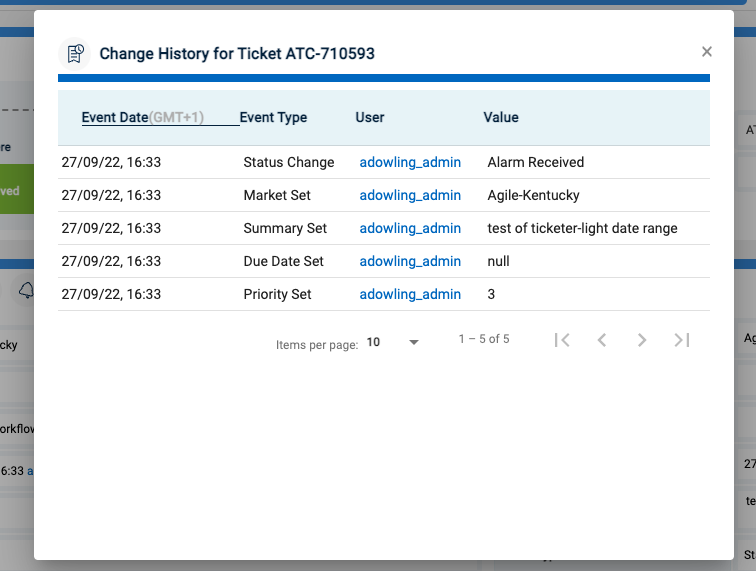756x571 pixels.
Task: Advance to the next page arrow
Action: pos(642,340)
